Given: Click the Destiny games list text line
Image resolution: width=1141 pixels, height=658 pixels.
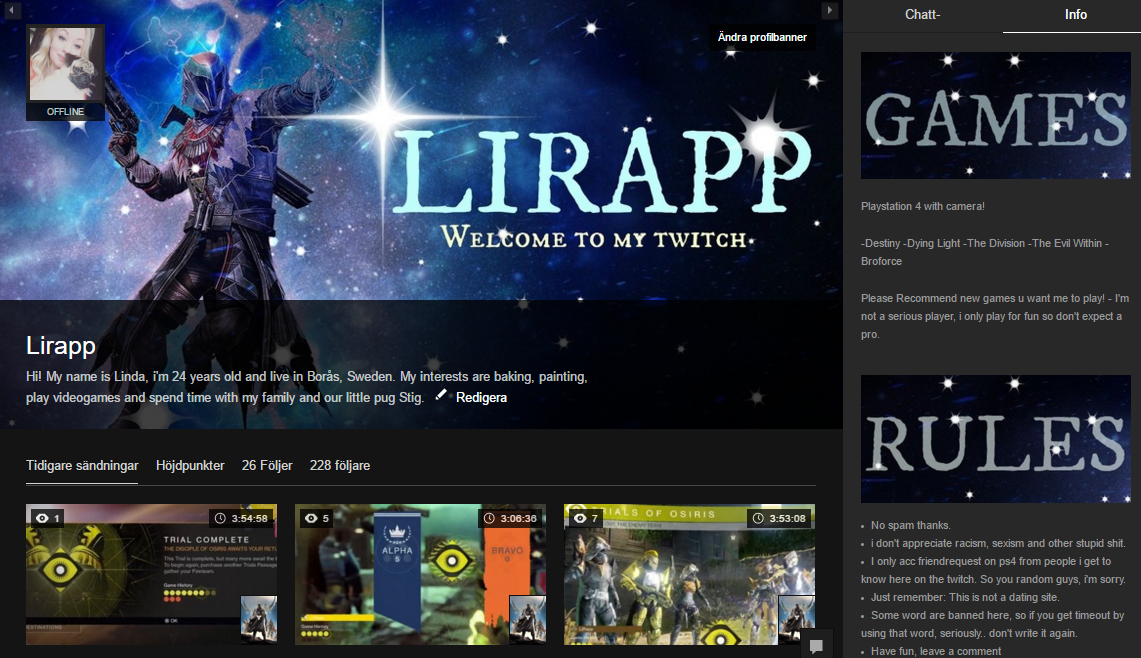Looking at the screenshot, I should (x=985, y=252).
